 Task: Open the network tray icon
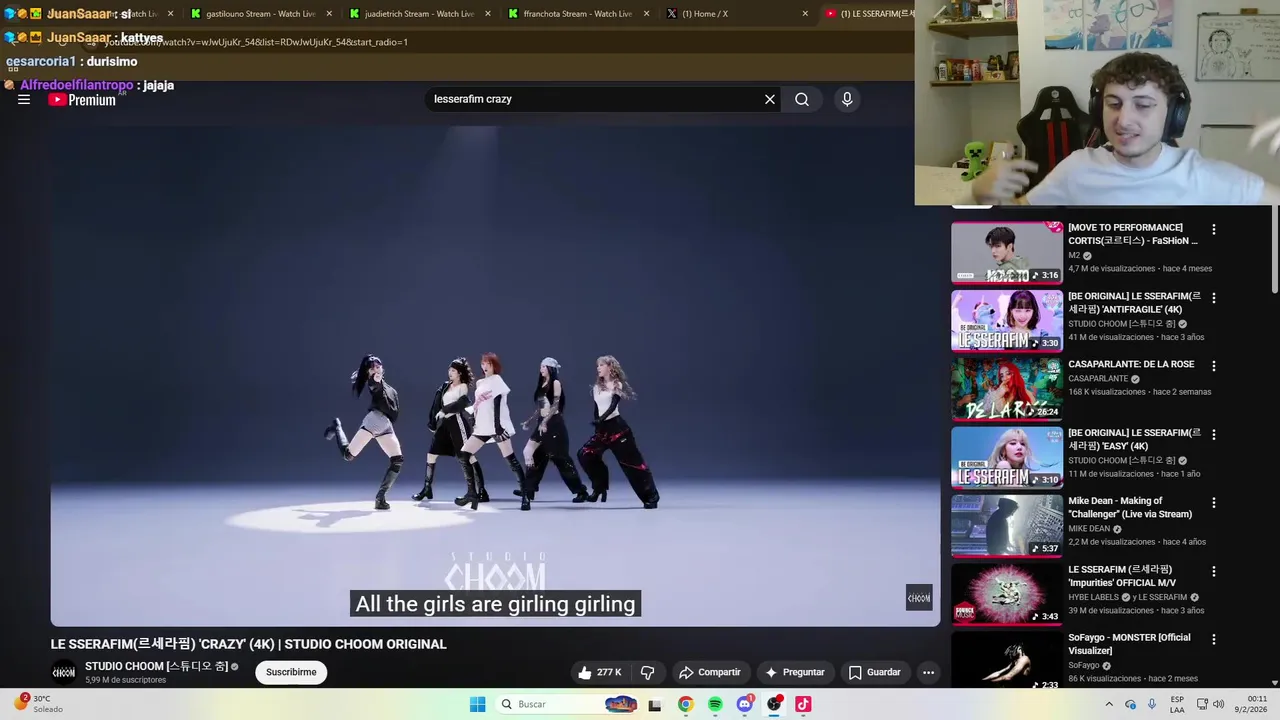(1203, 704)
